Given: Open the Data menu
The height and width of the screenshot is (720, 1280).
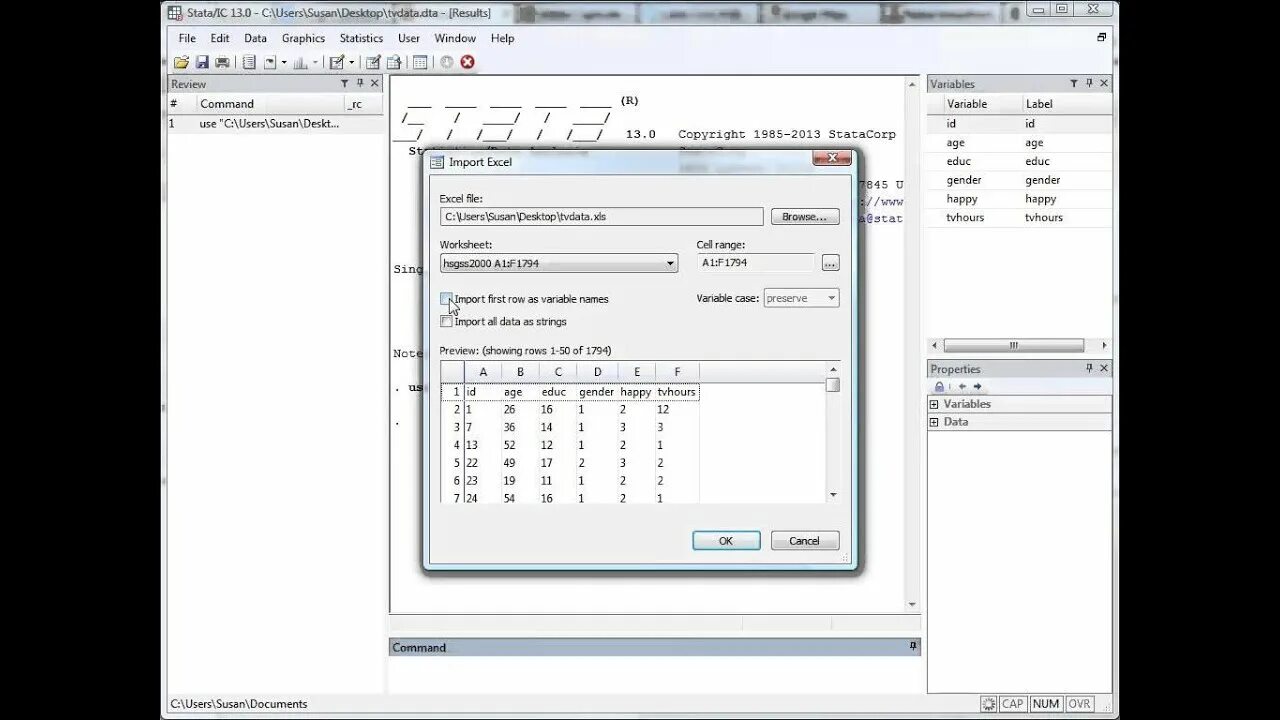Looking at the screenshot, I should [x=255, y=38].
